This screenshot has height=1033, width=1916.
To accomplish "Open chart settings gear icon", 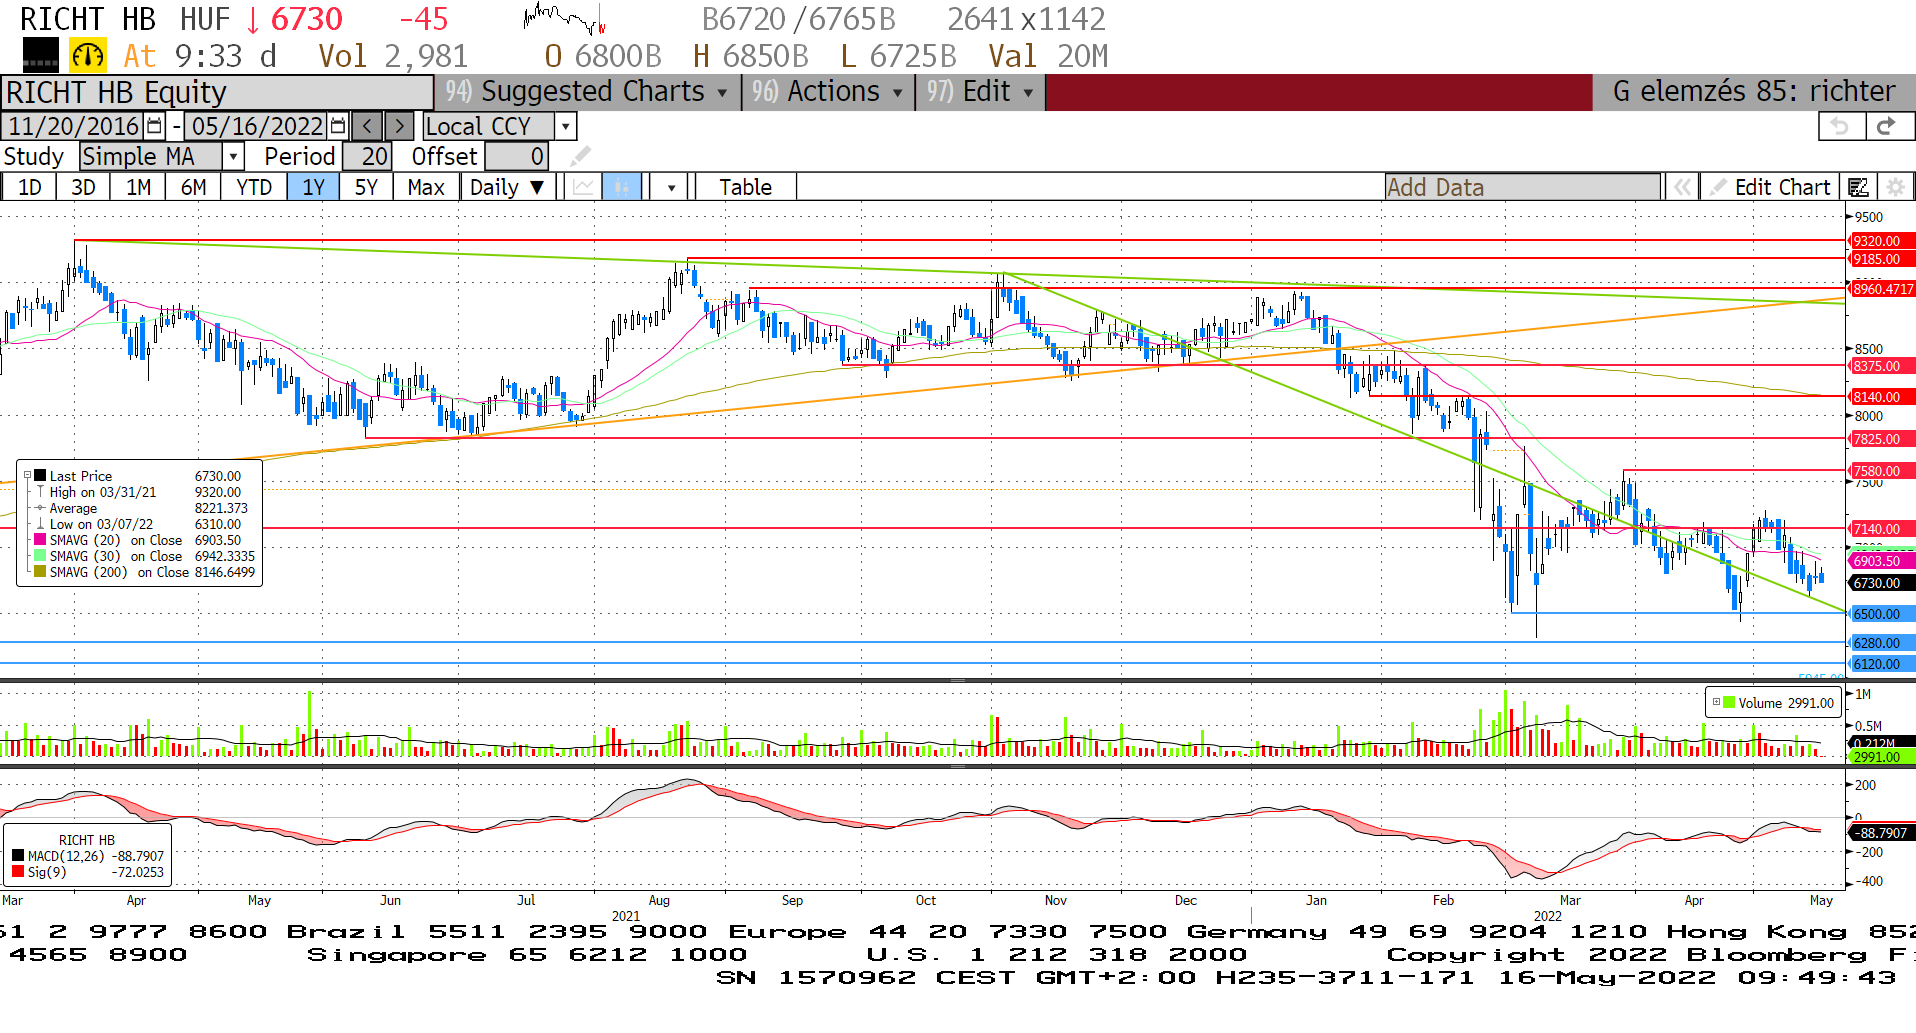I will [1894, 187].
